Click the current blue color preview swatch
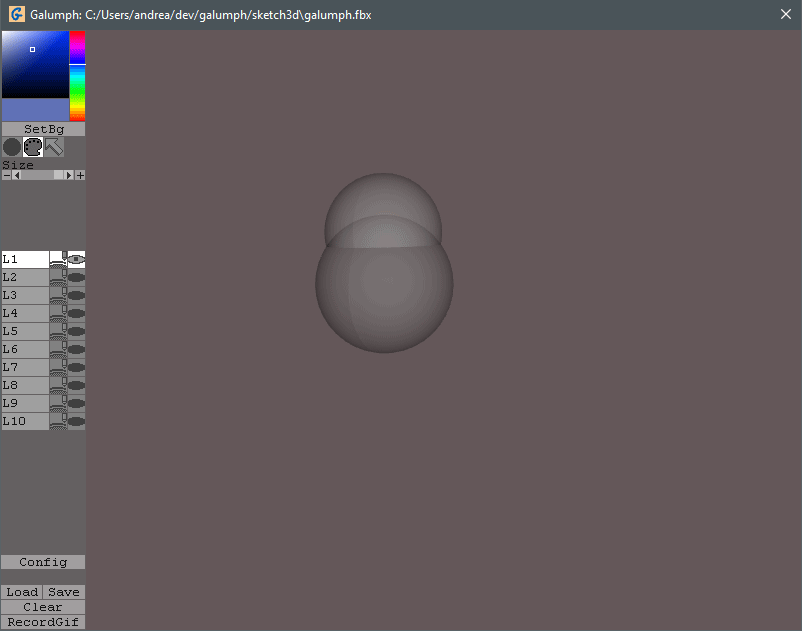802x631 pixels. pos(35,109)
